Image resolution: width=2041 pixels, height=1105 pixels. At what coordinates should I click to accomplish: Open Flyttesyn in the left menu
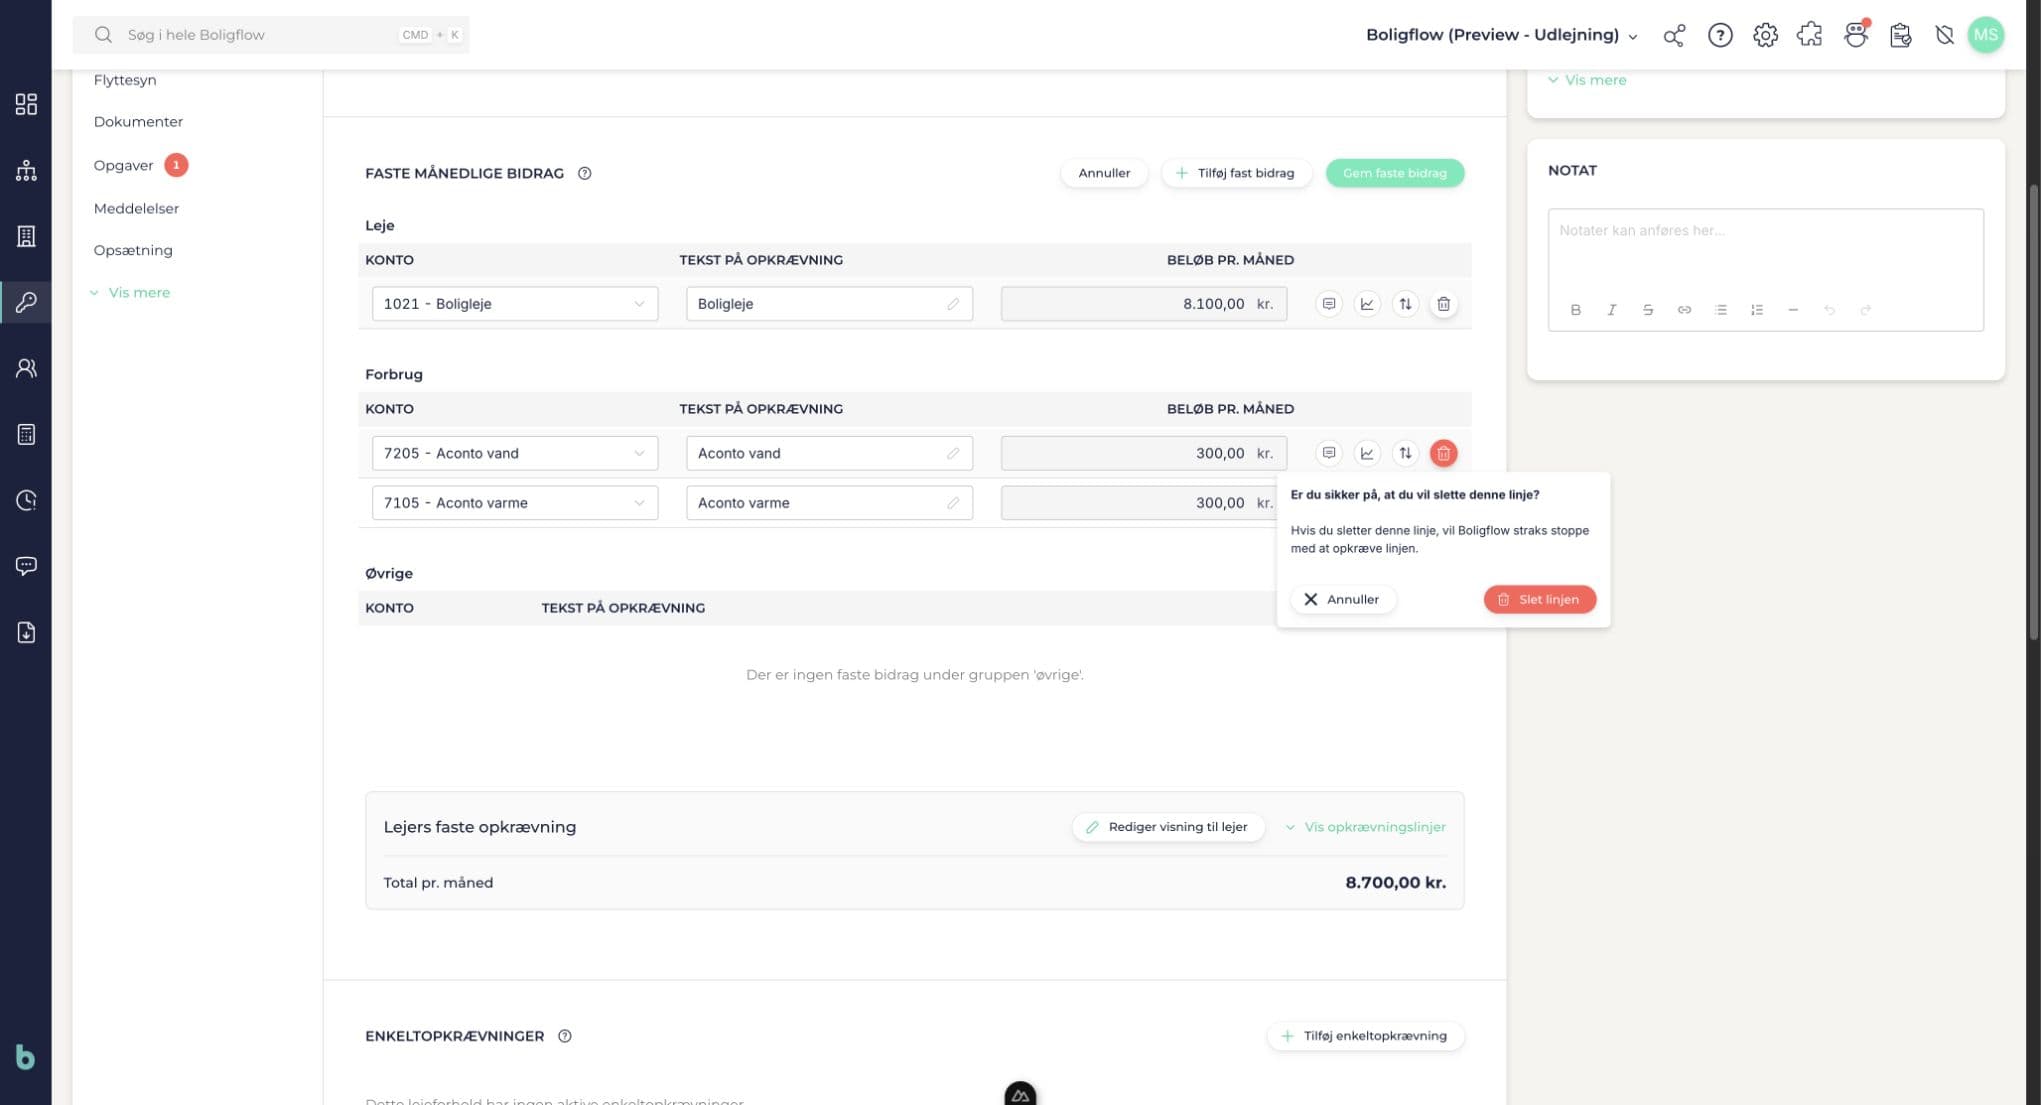125,80
